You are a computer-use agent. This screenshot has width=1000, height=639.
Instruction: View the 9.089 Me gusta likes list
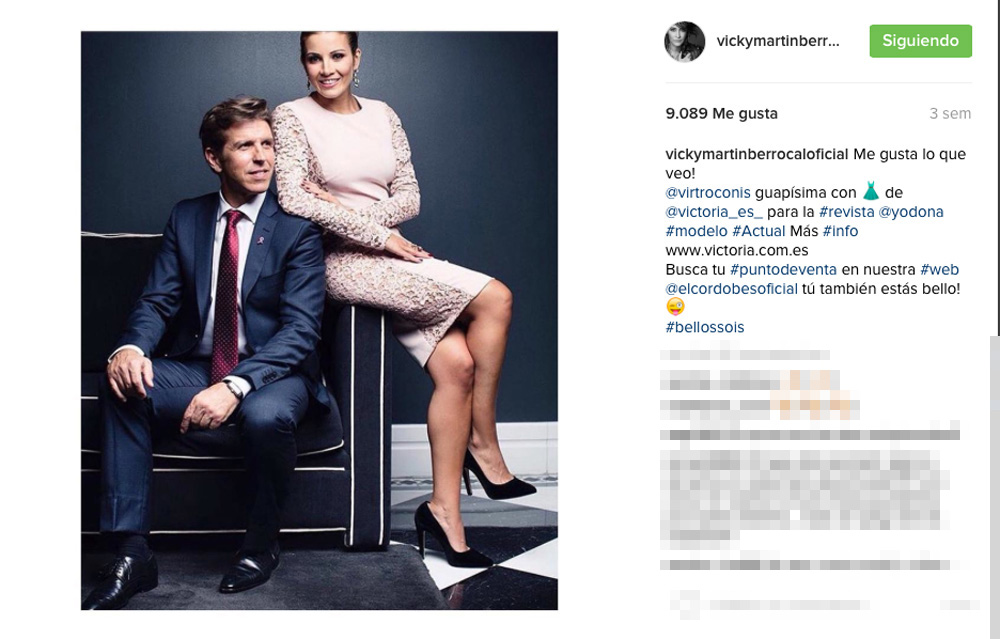click(x=721, y=114)
